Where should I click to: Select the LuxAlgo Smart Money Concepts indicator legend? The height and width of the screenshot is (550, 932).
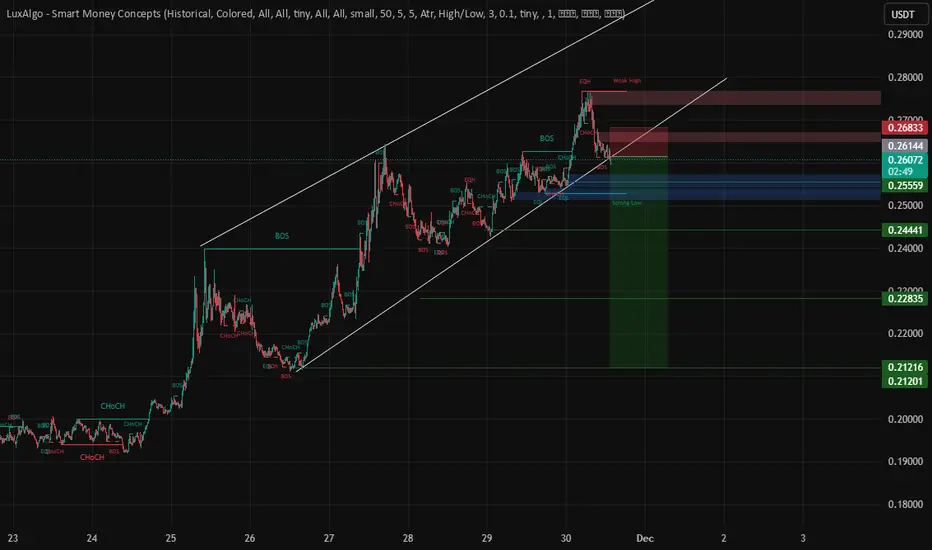click(x=315, y=14)
